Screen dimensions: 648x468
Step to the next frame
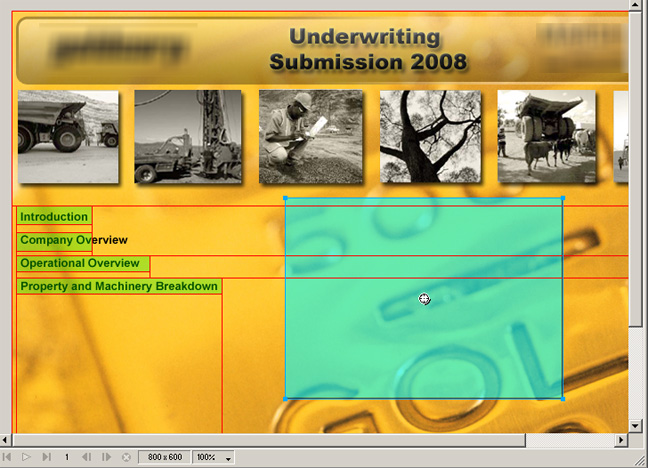coord(106,457)
